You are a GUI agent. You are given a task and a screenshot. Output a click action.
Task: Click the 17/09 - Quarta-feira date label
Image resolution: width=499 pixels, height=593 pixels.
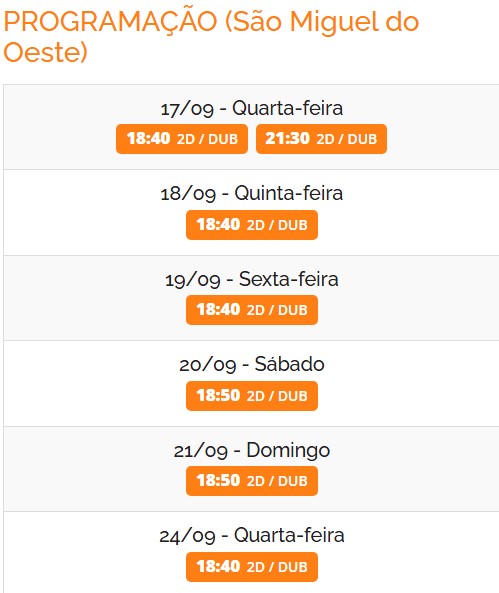[x=252, y=109]
